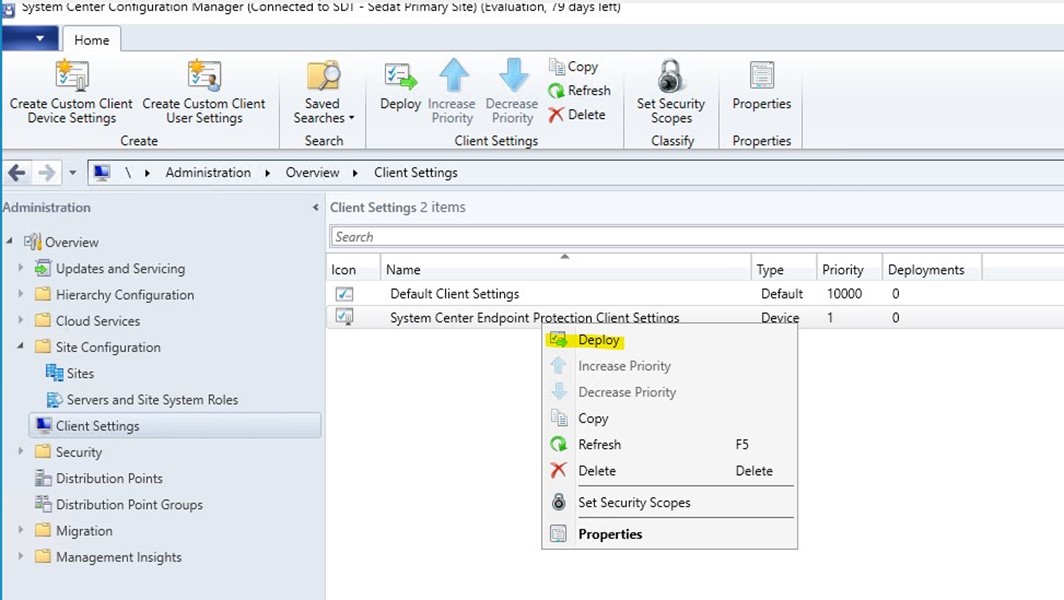Open navigation history dropdown arrow
1064x600 pixels.
(x=73, y=173)
